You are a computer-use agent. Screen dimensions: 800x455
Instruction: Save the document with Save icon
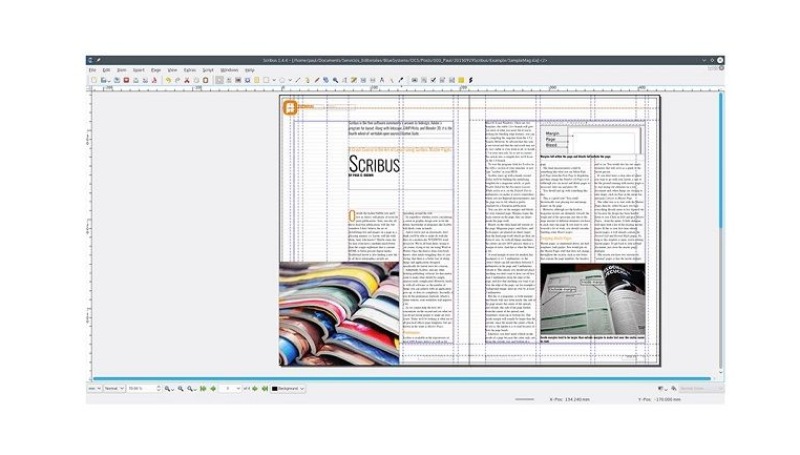click(117, 80)
